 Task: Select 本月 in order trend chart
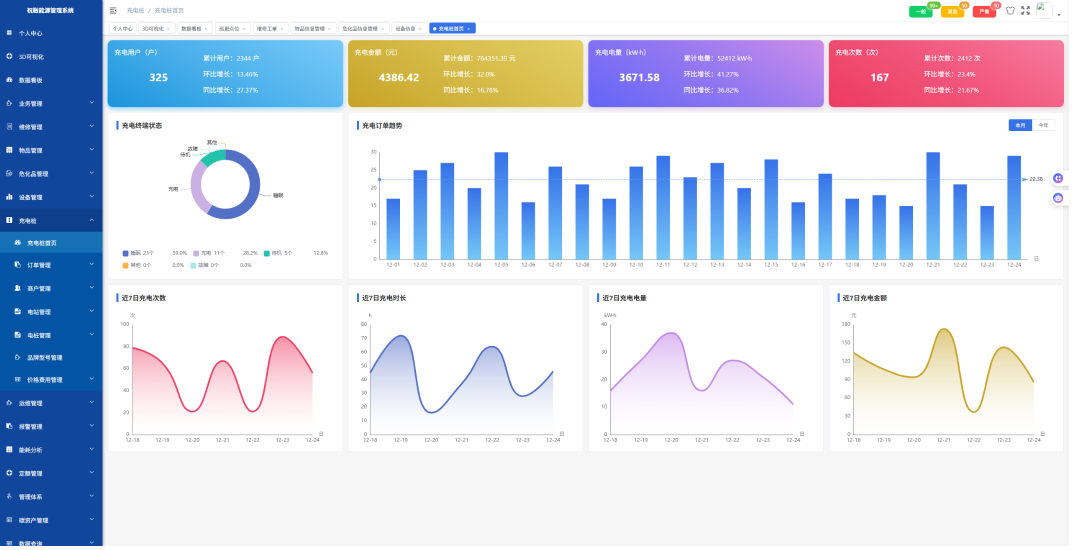pos(1020,125)
